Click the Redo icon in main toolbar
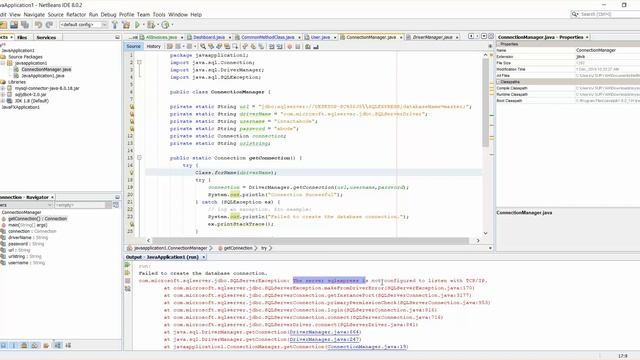640x360 pixels. coord(49,25)
